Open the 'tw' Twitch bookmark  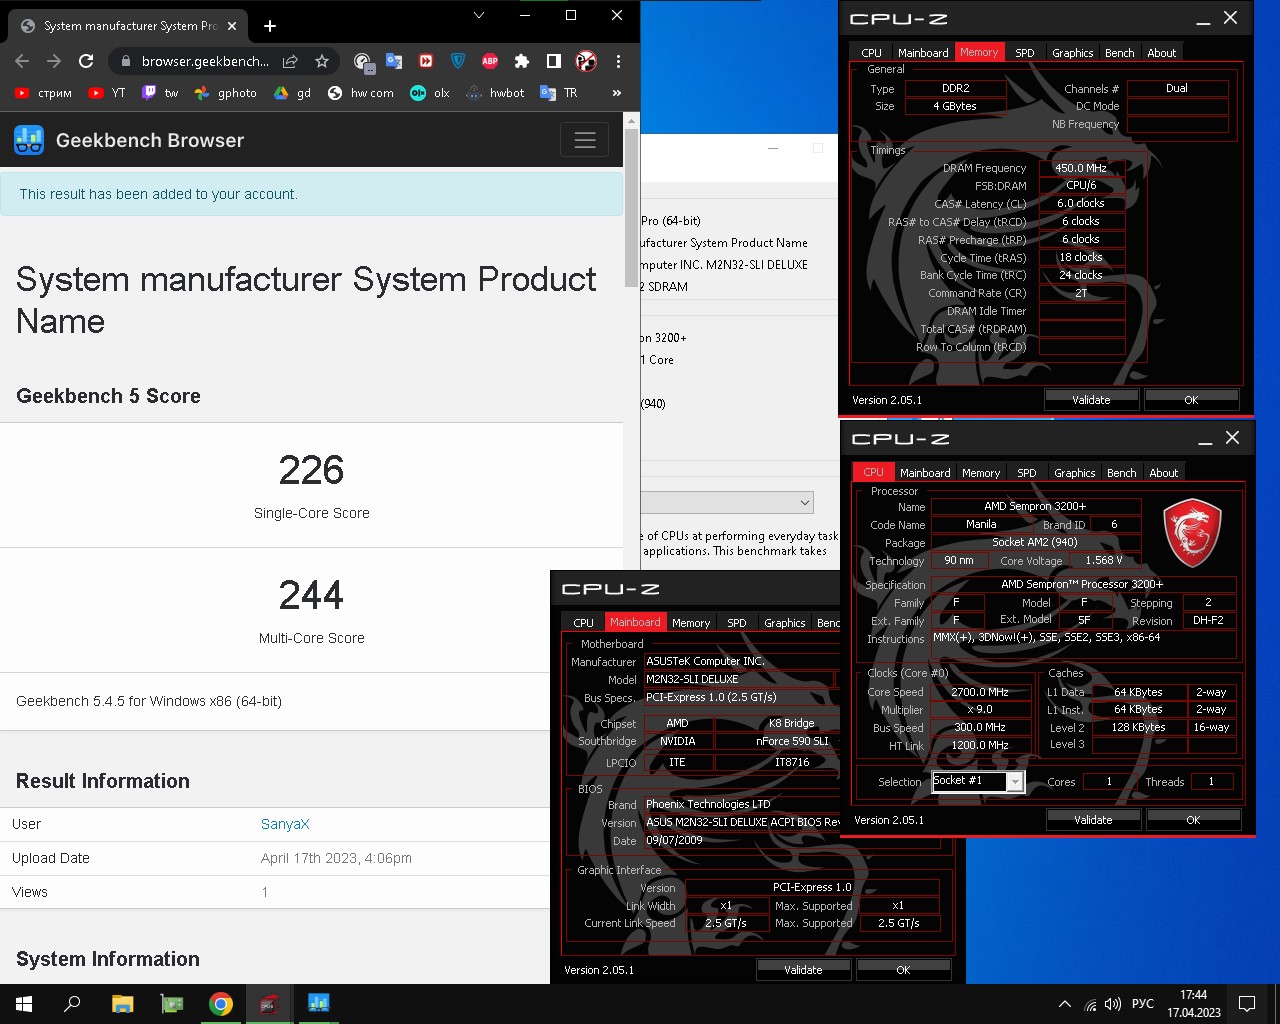coord(160,93)
